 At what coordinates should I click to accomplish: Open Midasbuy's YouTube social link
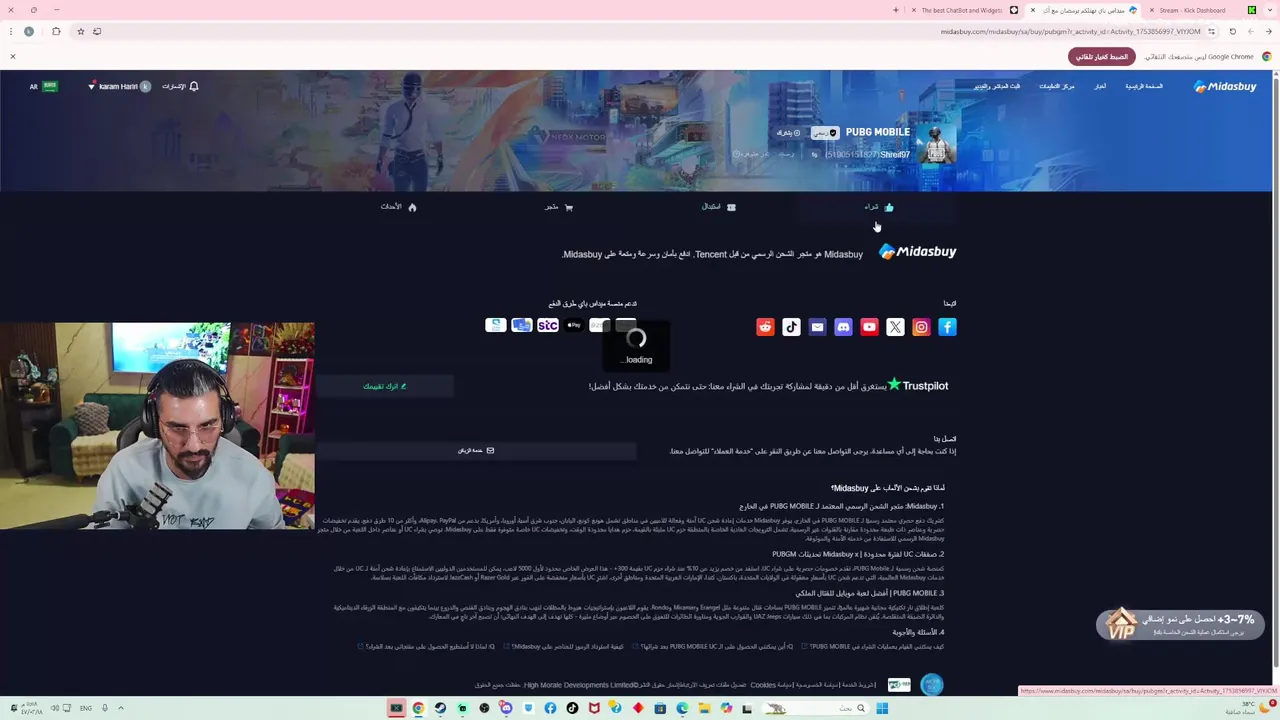[869, 327]
